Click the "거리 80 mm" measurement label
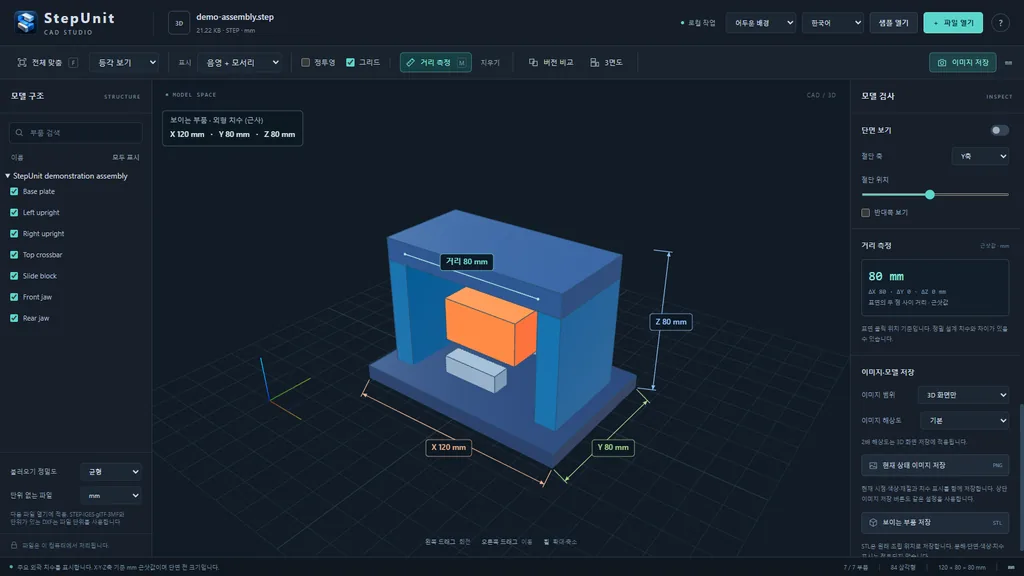This screenshot has width=1024, height=576. click(x=466, y=262)
